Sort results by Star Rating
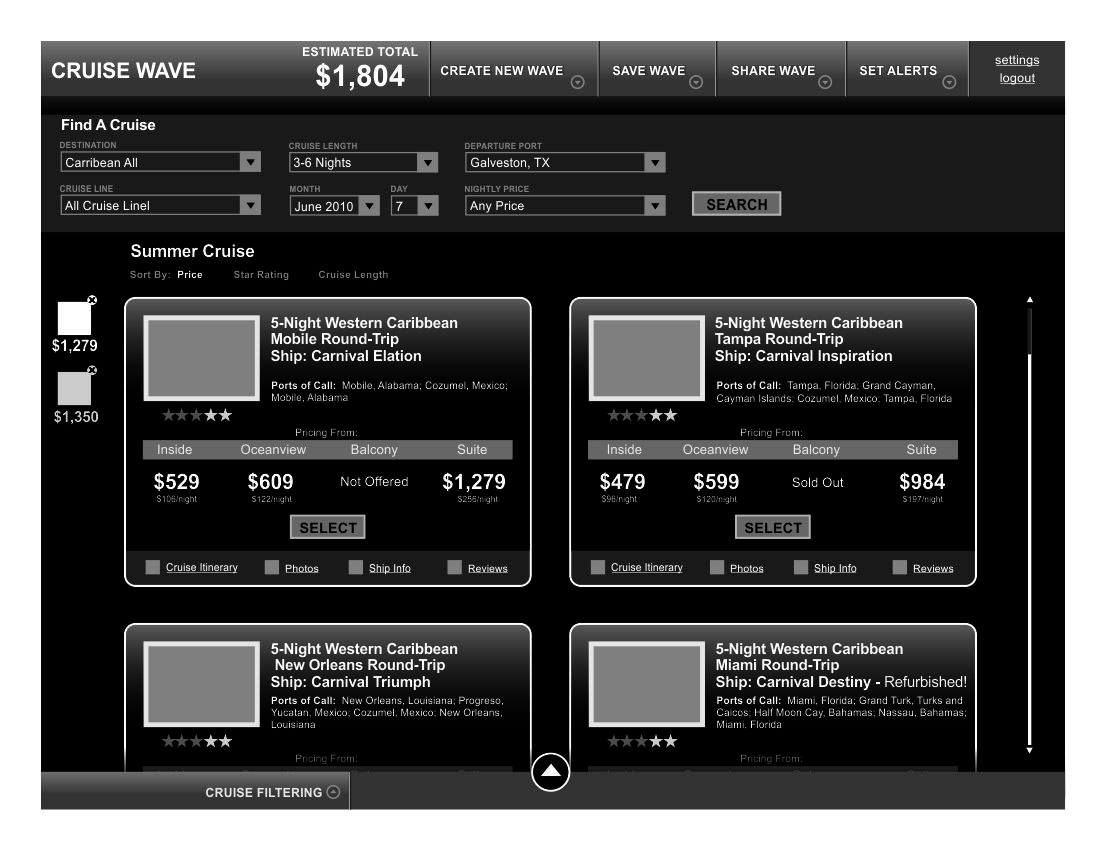Screen dimensions: 1106x850 (261, 274)
